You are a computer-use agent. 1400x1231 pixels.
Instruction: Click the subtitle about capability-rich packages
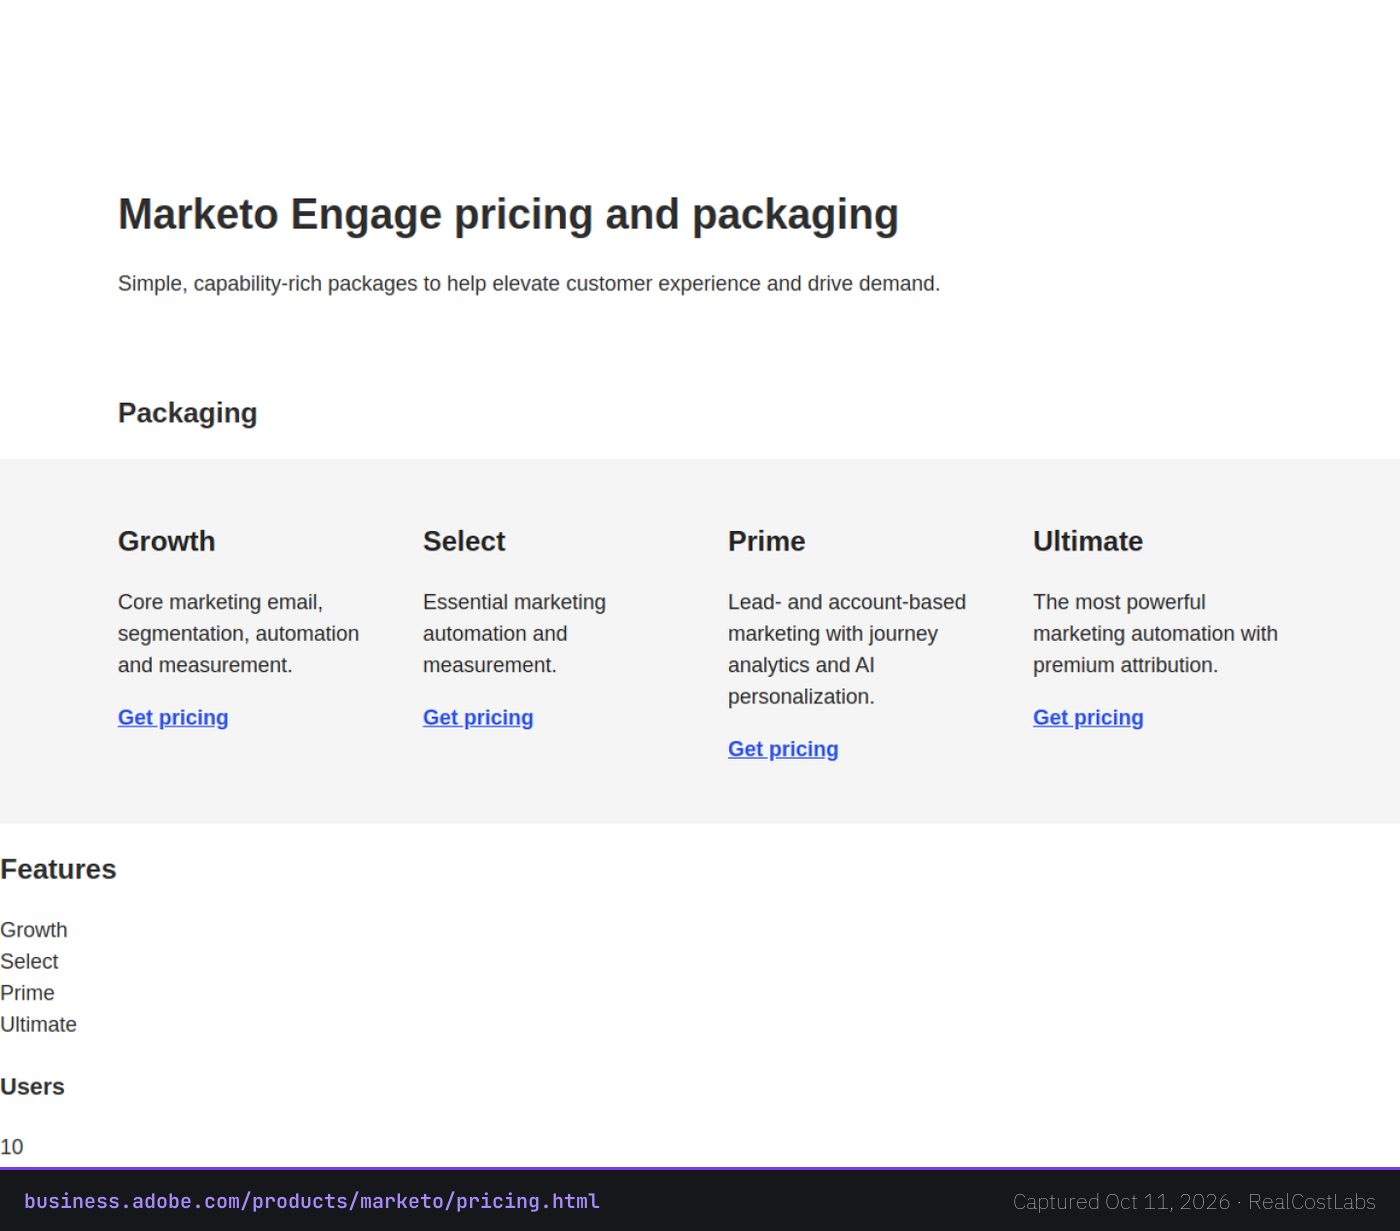click(529, 284)
